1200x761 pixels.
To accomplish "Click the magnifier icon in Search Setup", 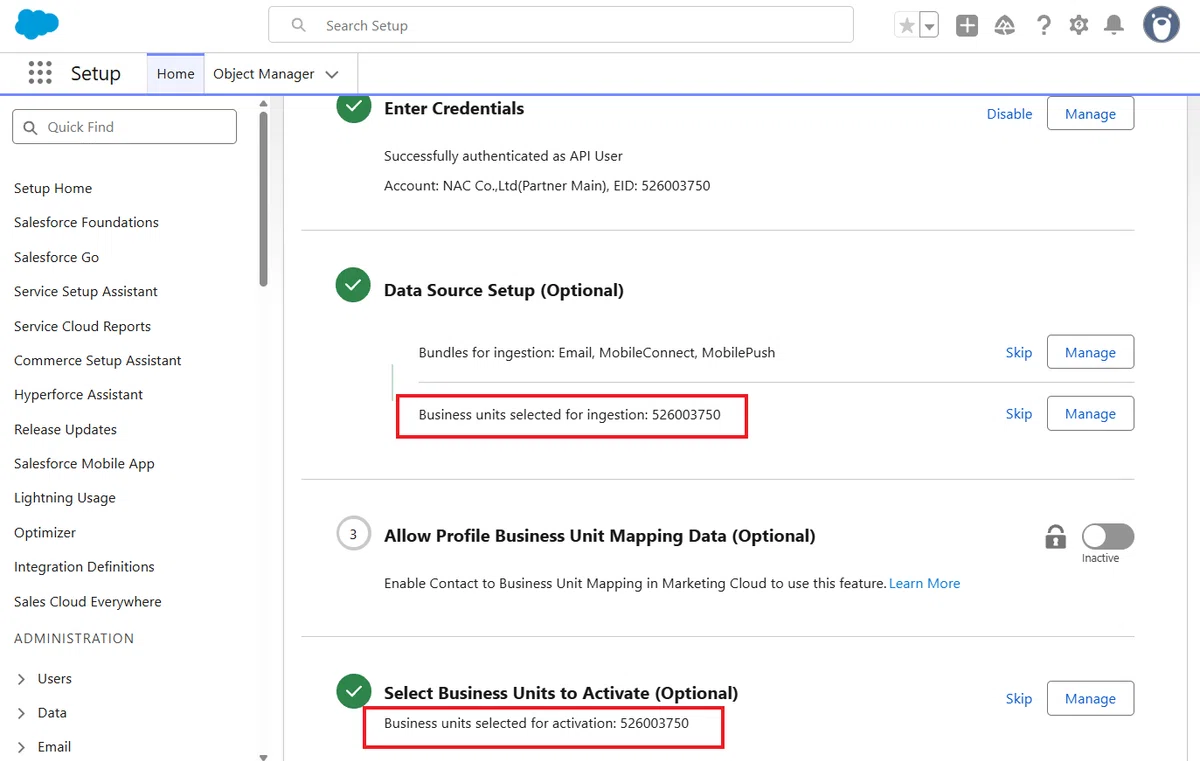I will click(298, 25).
